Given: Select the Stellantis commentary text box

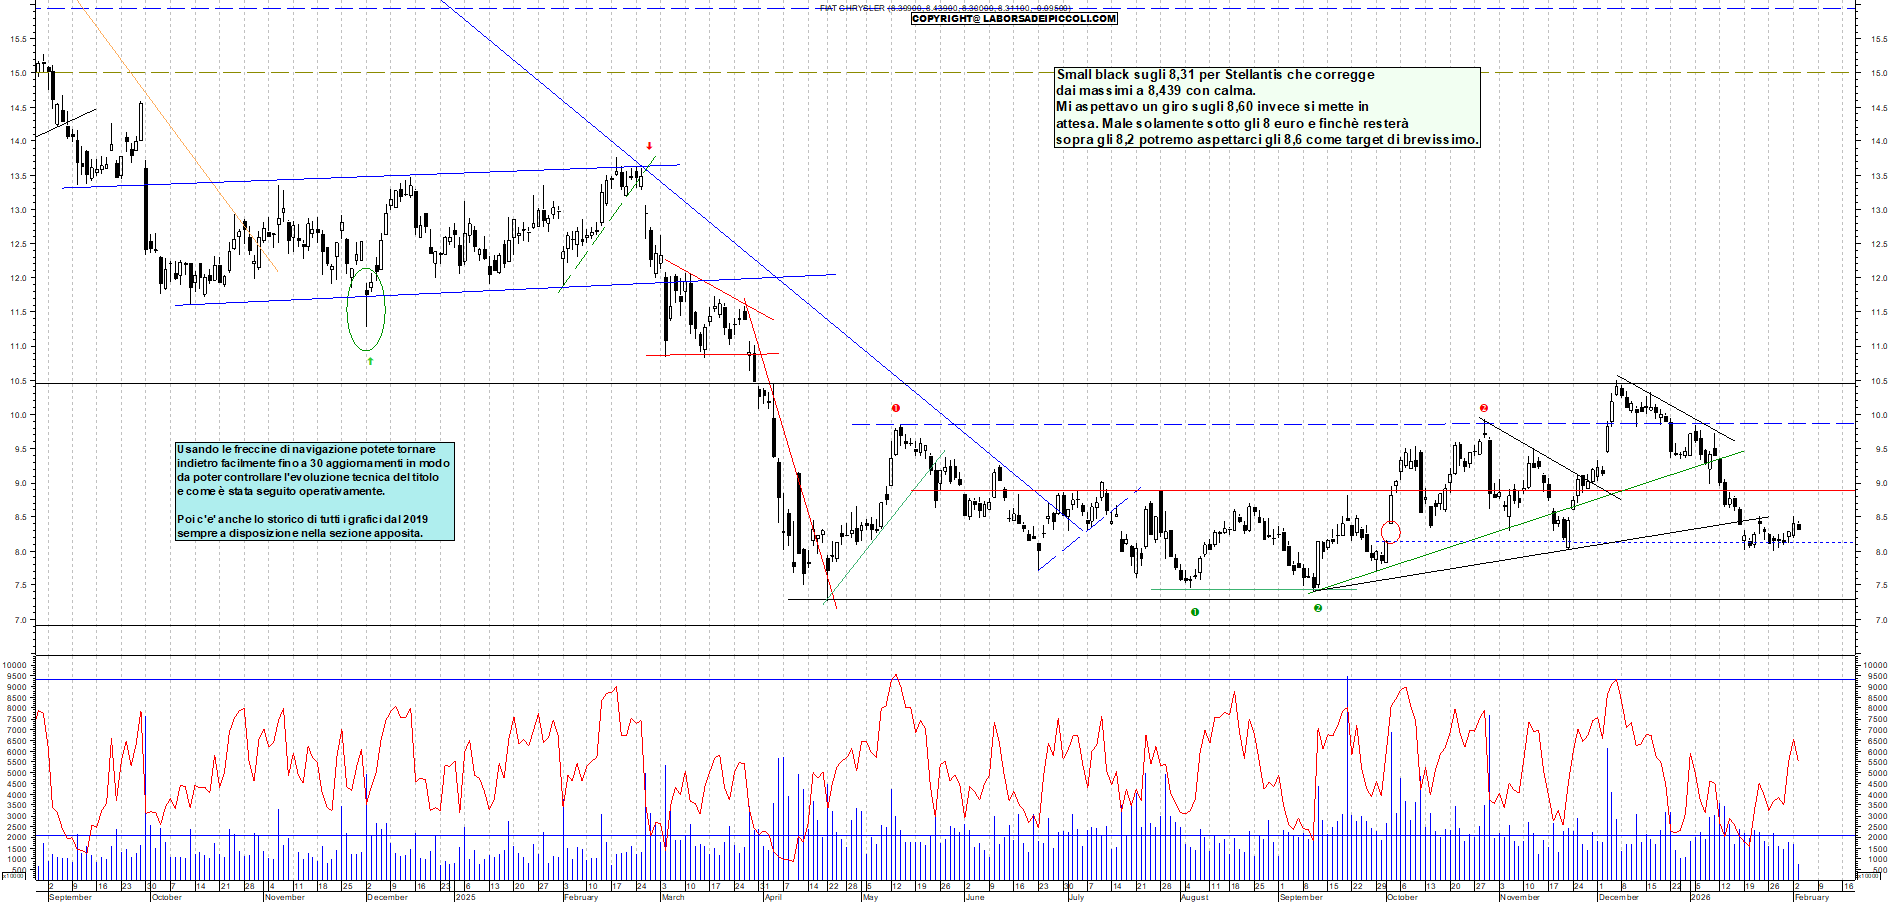Looking at the screenshot, I should click(1266, 107).
